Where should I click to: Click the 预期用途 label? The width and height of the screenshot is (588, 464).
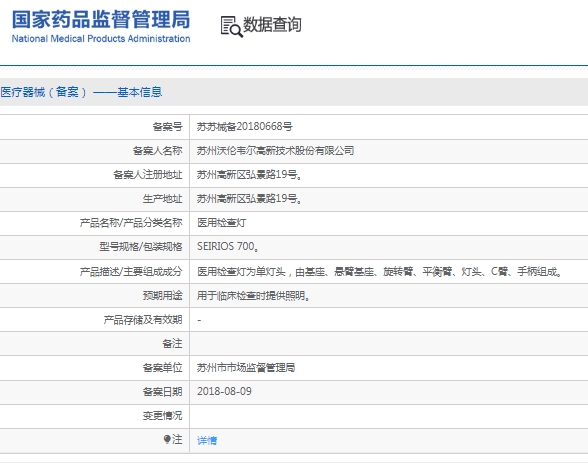point(162,296)
